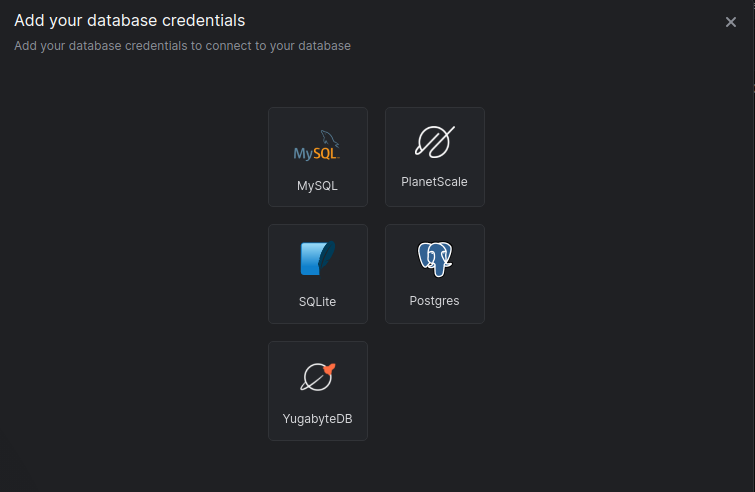Screen dimensions: 755x492
Task: Click the blue SQLite feather icon
Action: click(x=317, y=260)
